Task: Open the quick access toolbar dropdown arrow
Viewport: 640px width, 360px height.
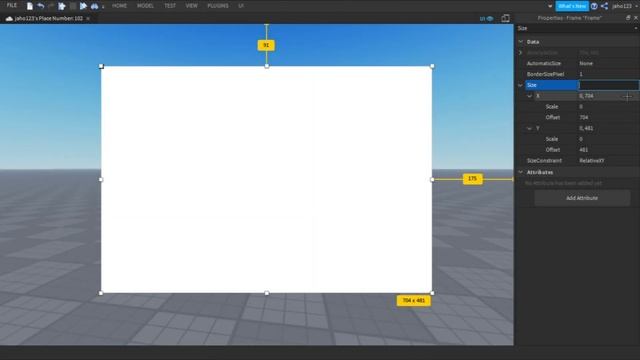Action: click(x=103, y=7)
